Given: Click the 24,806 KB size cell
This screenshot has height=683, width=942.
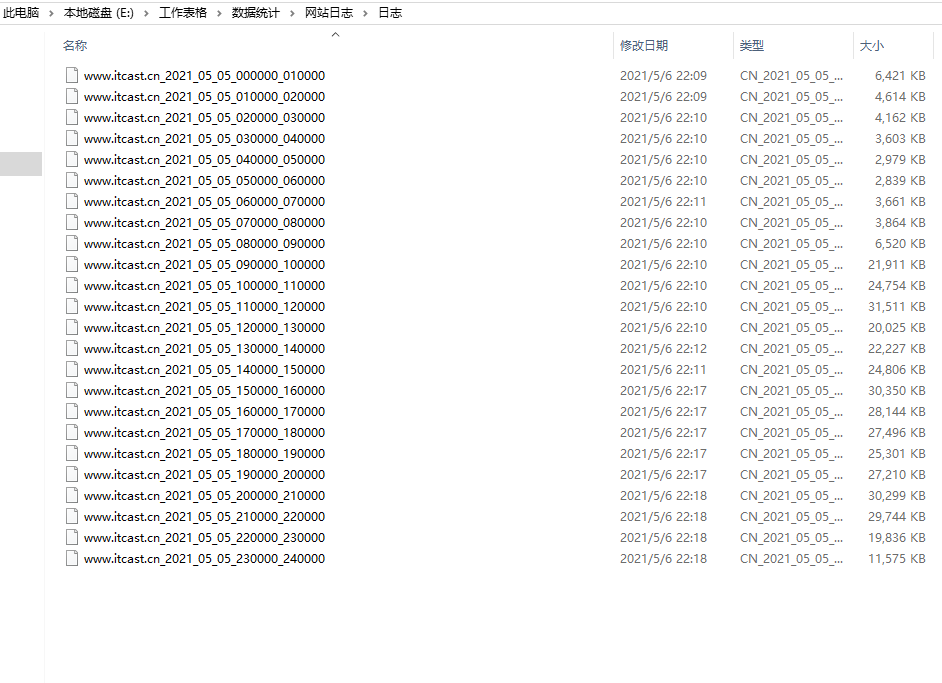Looking at the screenshot, I should (x=896, y=370).
